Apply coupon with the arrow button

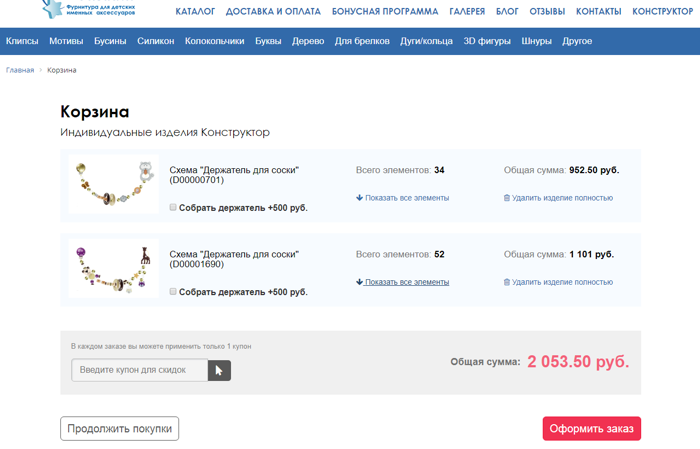(219, 371)
